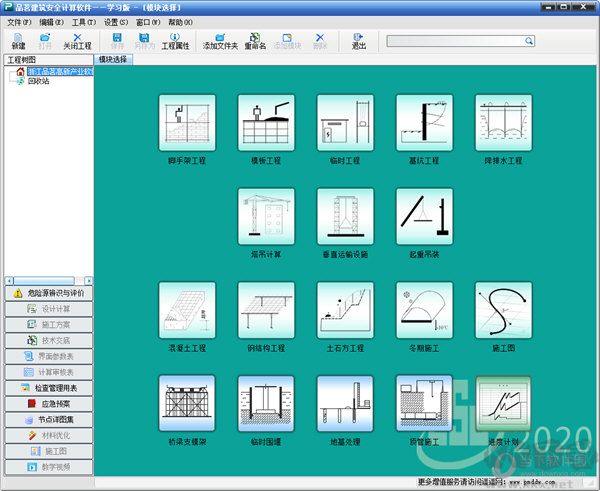Click the 添加模块 add module toolbar icon
Screen dimensions: 600x491
tap(287, 41)
